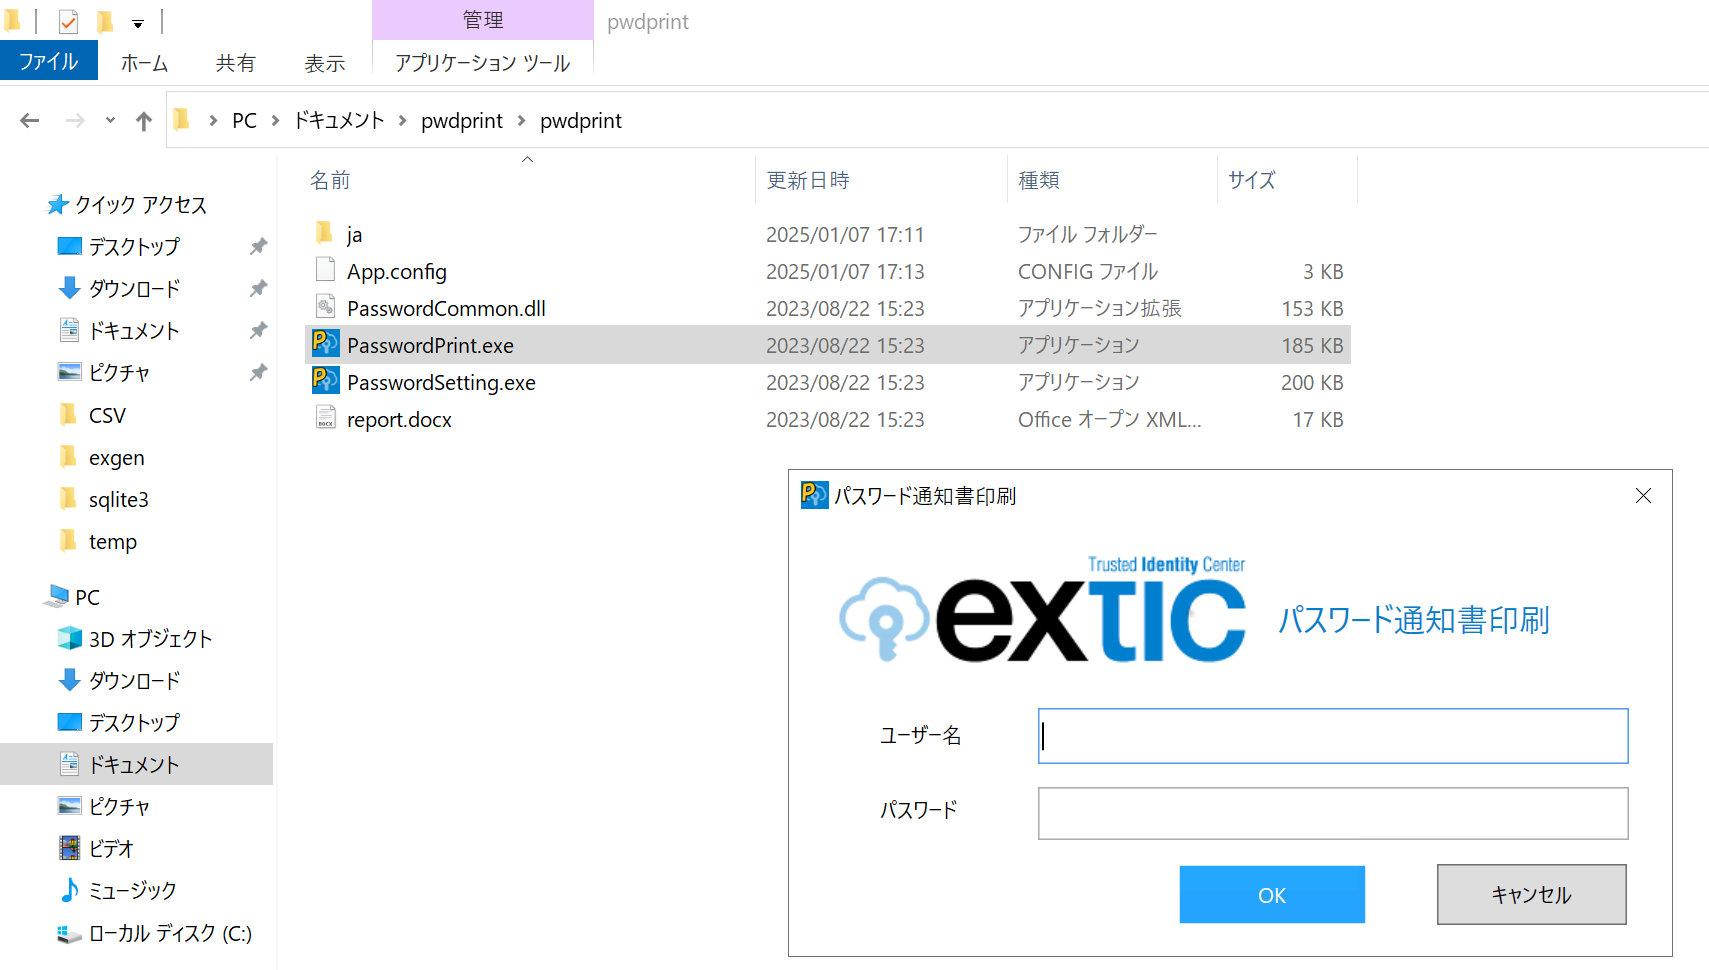Viewport: 1709px width, 970px height.
Task: Switch to the ホーム ribbon tab
Action: 144,63
